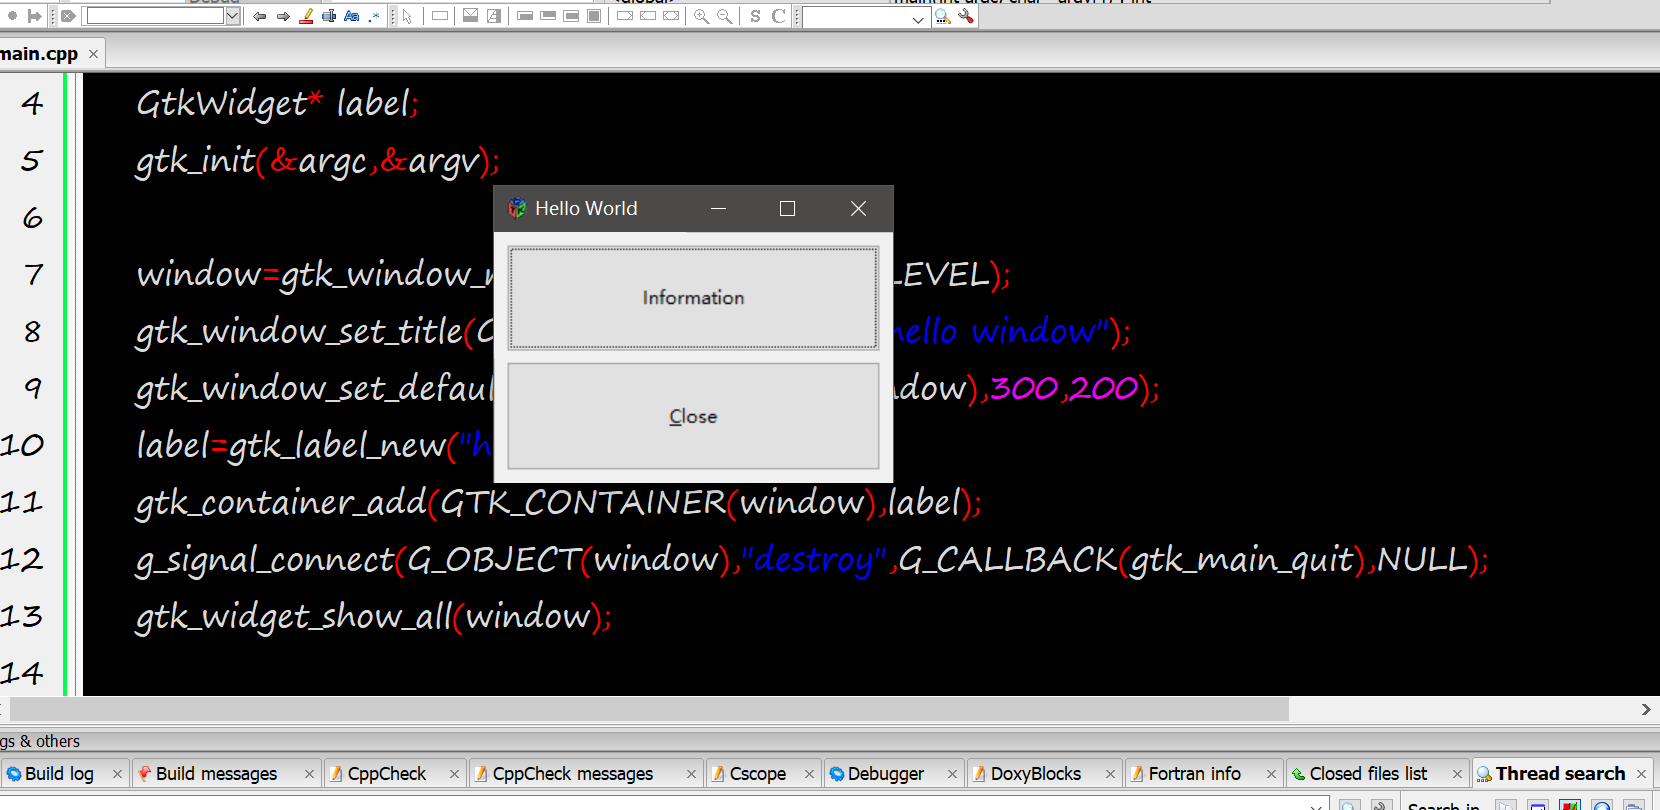Click the zoom out magnifier icon

(724, 16)
